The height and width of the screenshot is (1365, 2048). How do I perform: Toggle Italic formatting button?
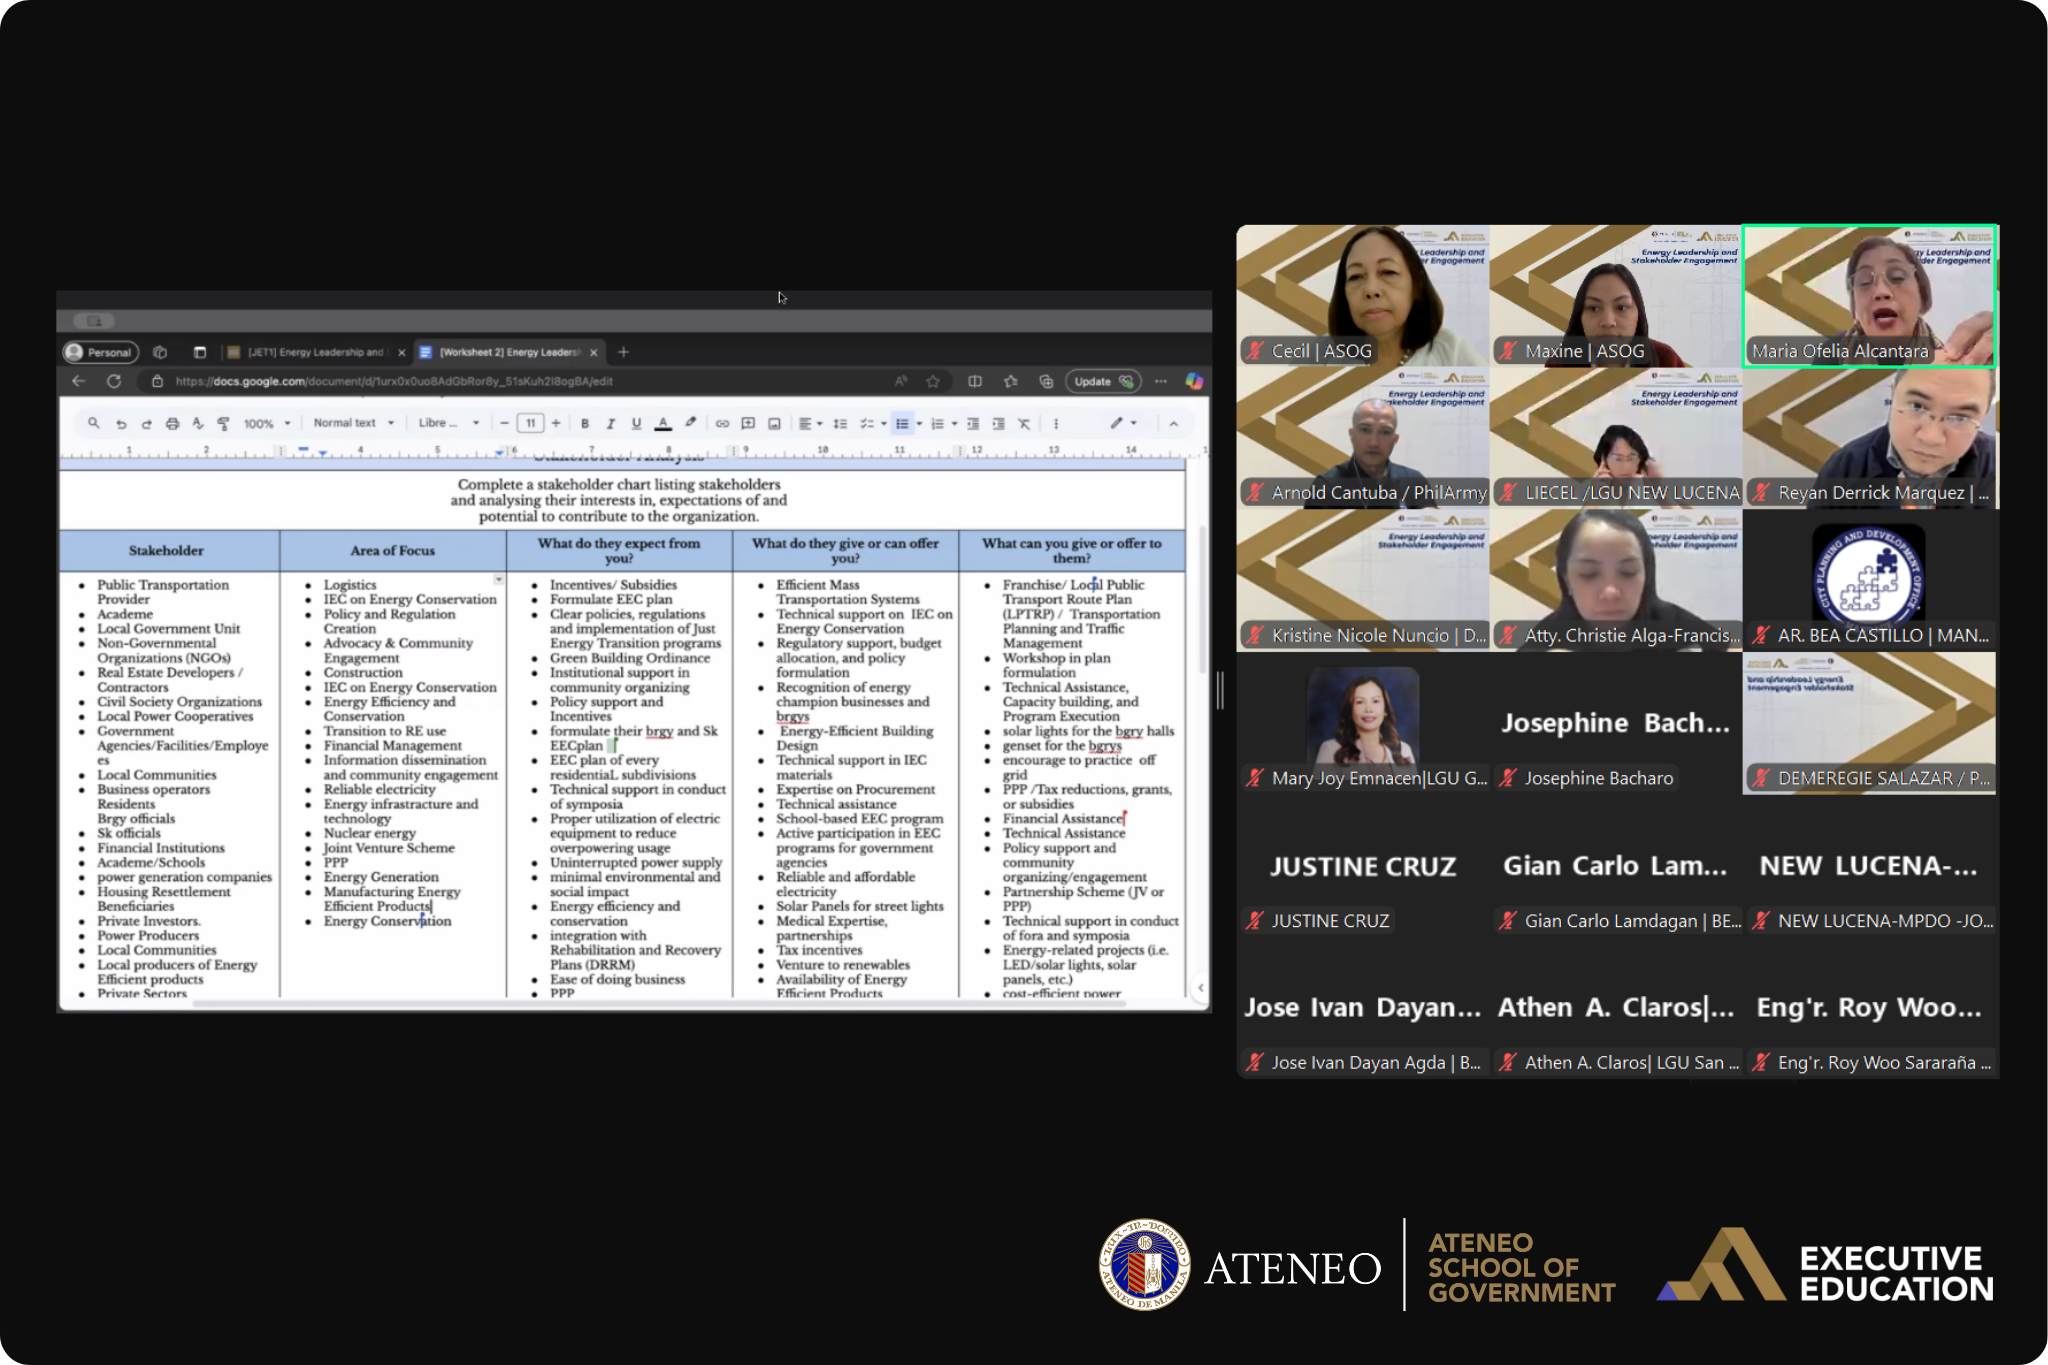[x=610, y=424]
